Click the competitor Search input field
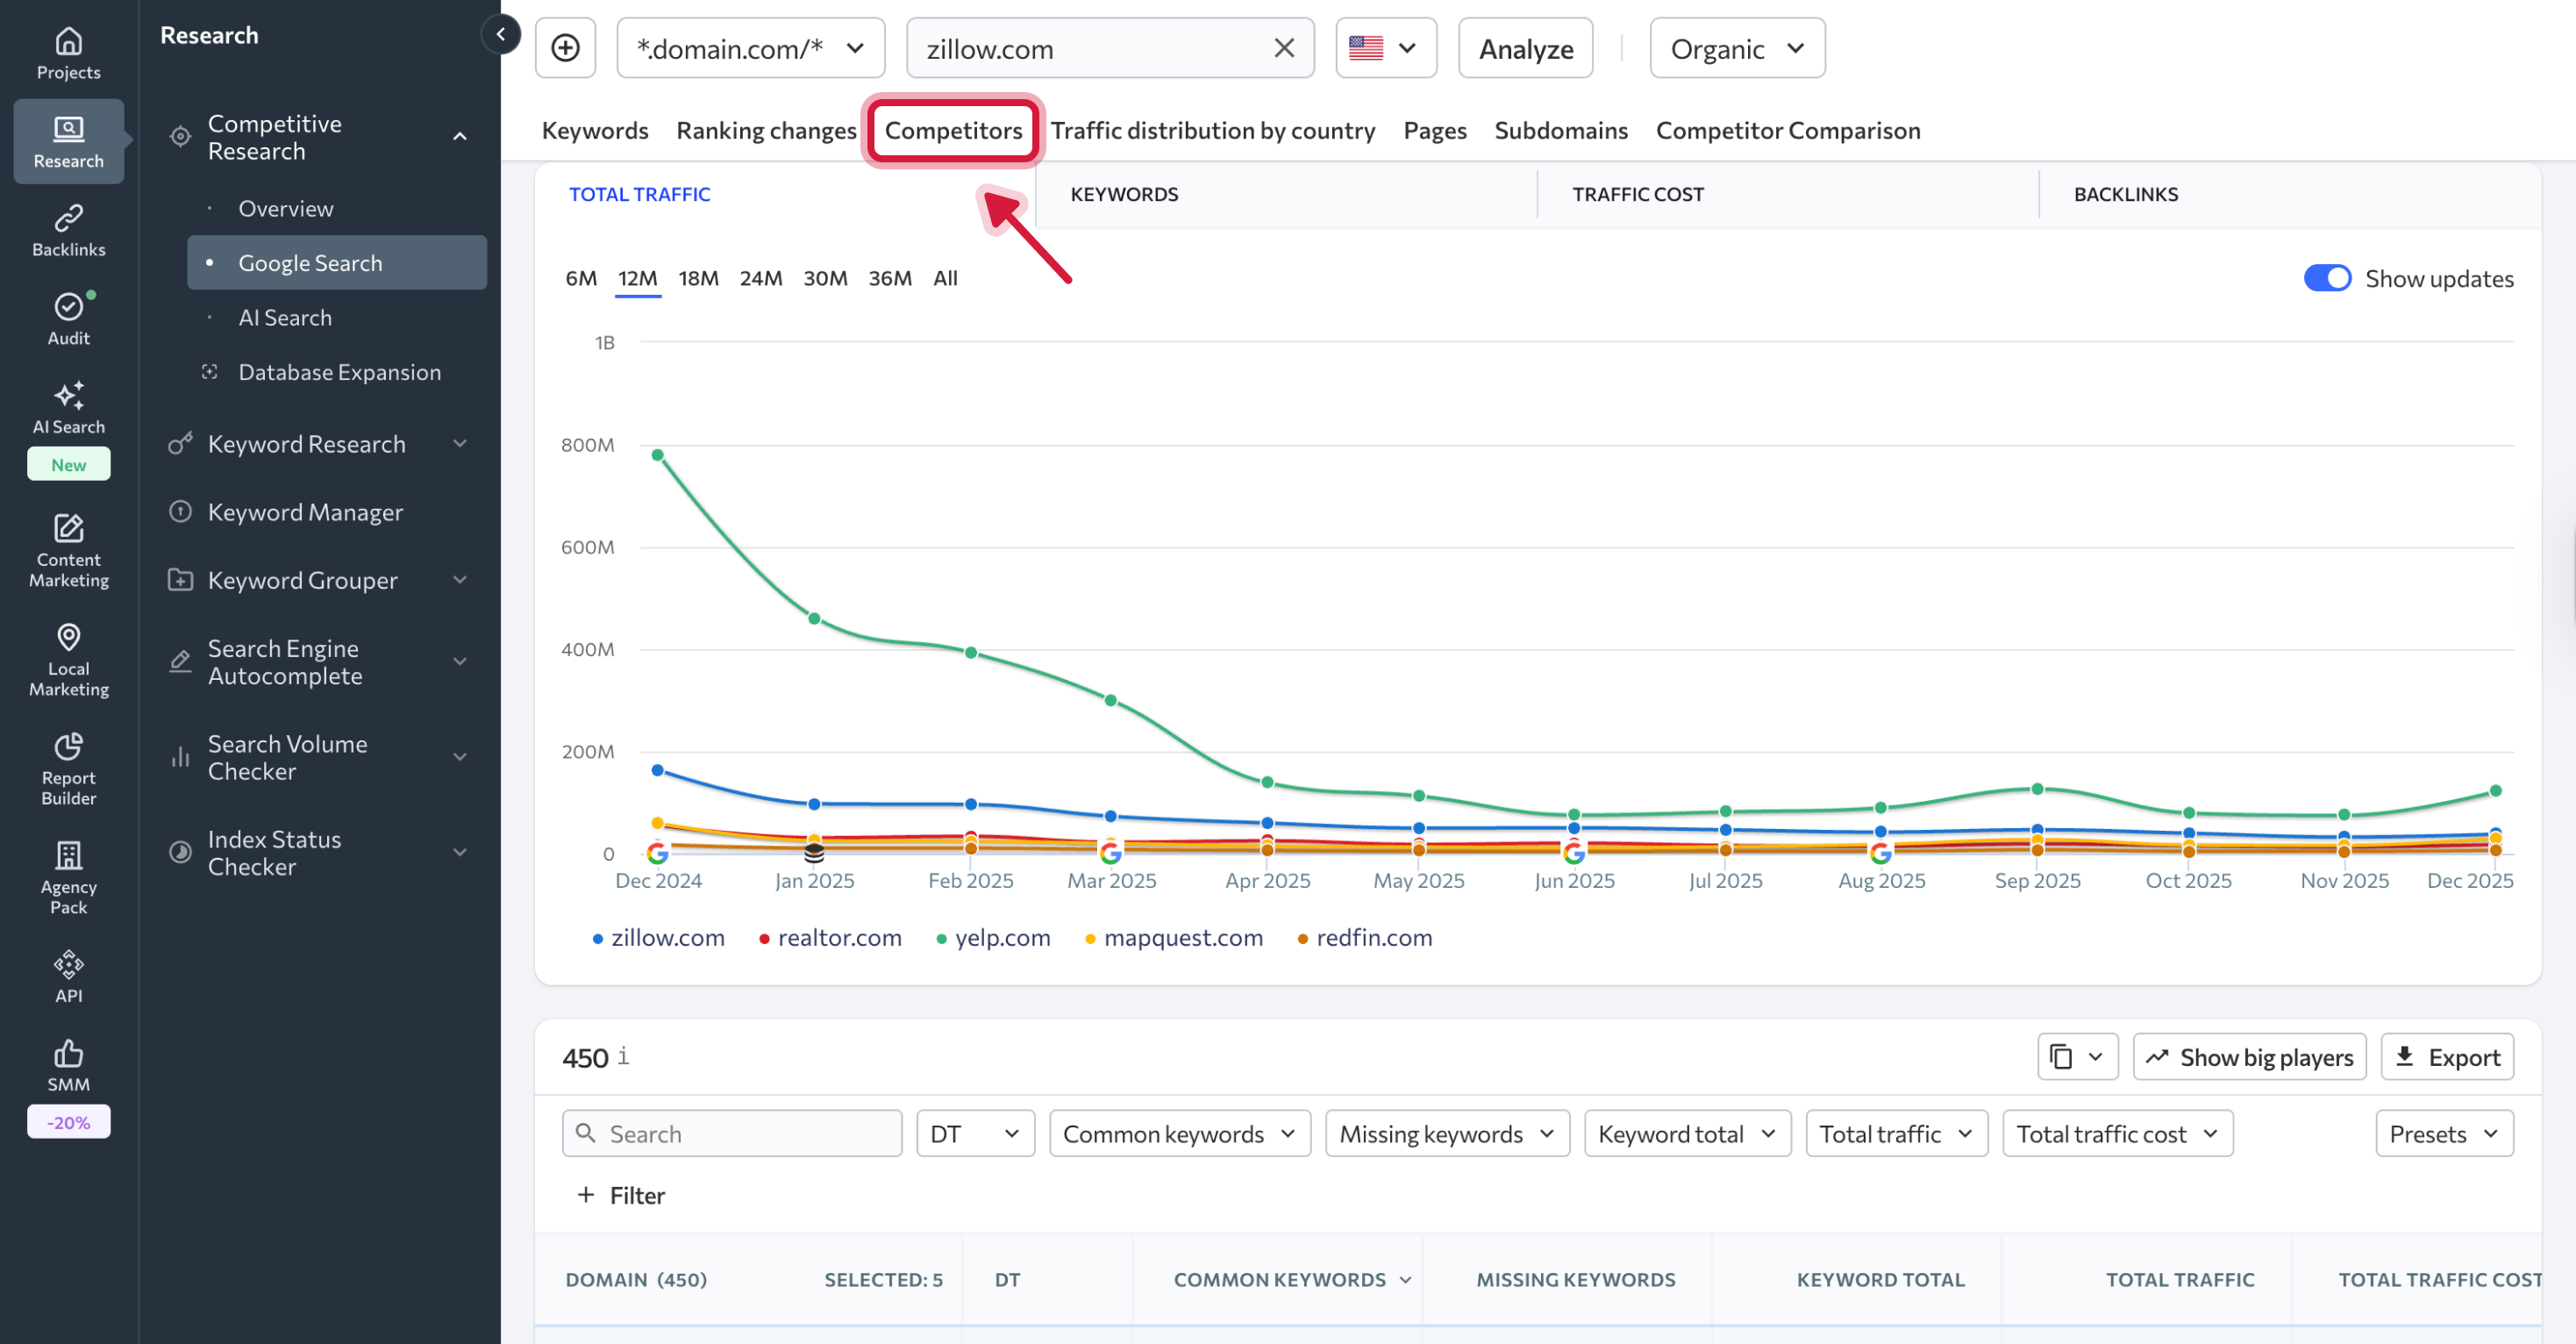2576x1344 pixels. coord(732,1134)
